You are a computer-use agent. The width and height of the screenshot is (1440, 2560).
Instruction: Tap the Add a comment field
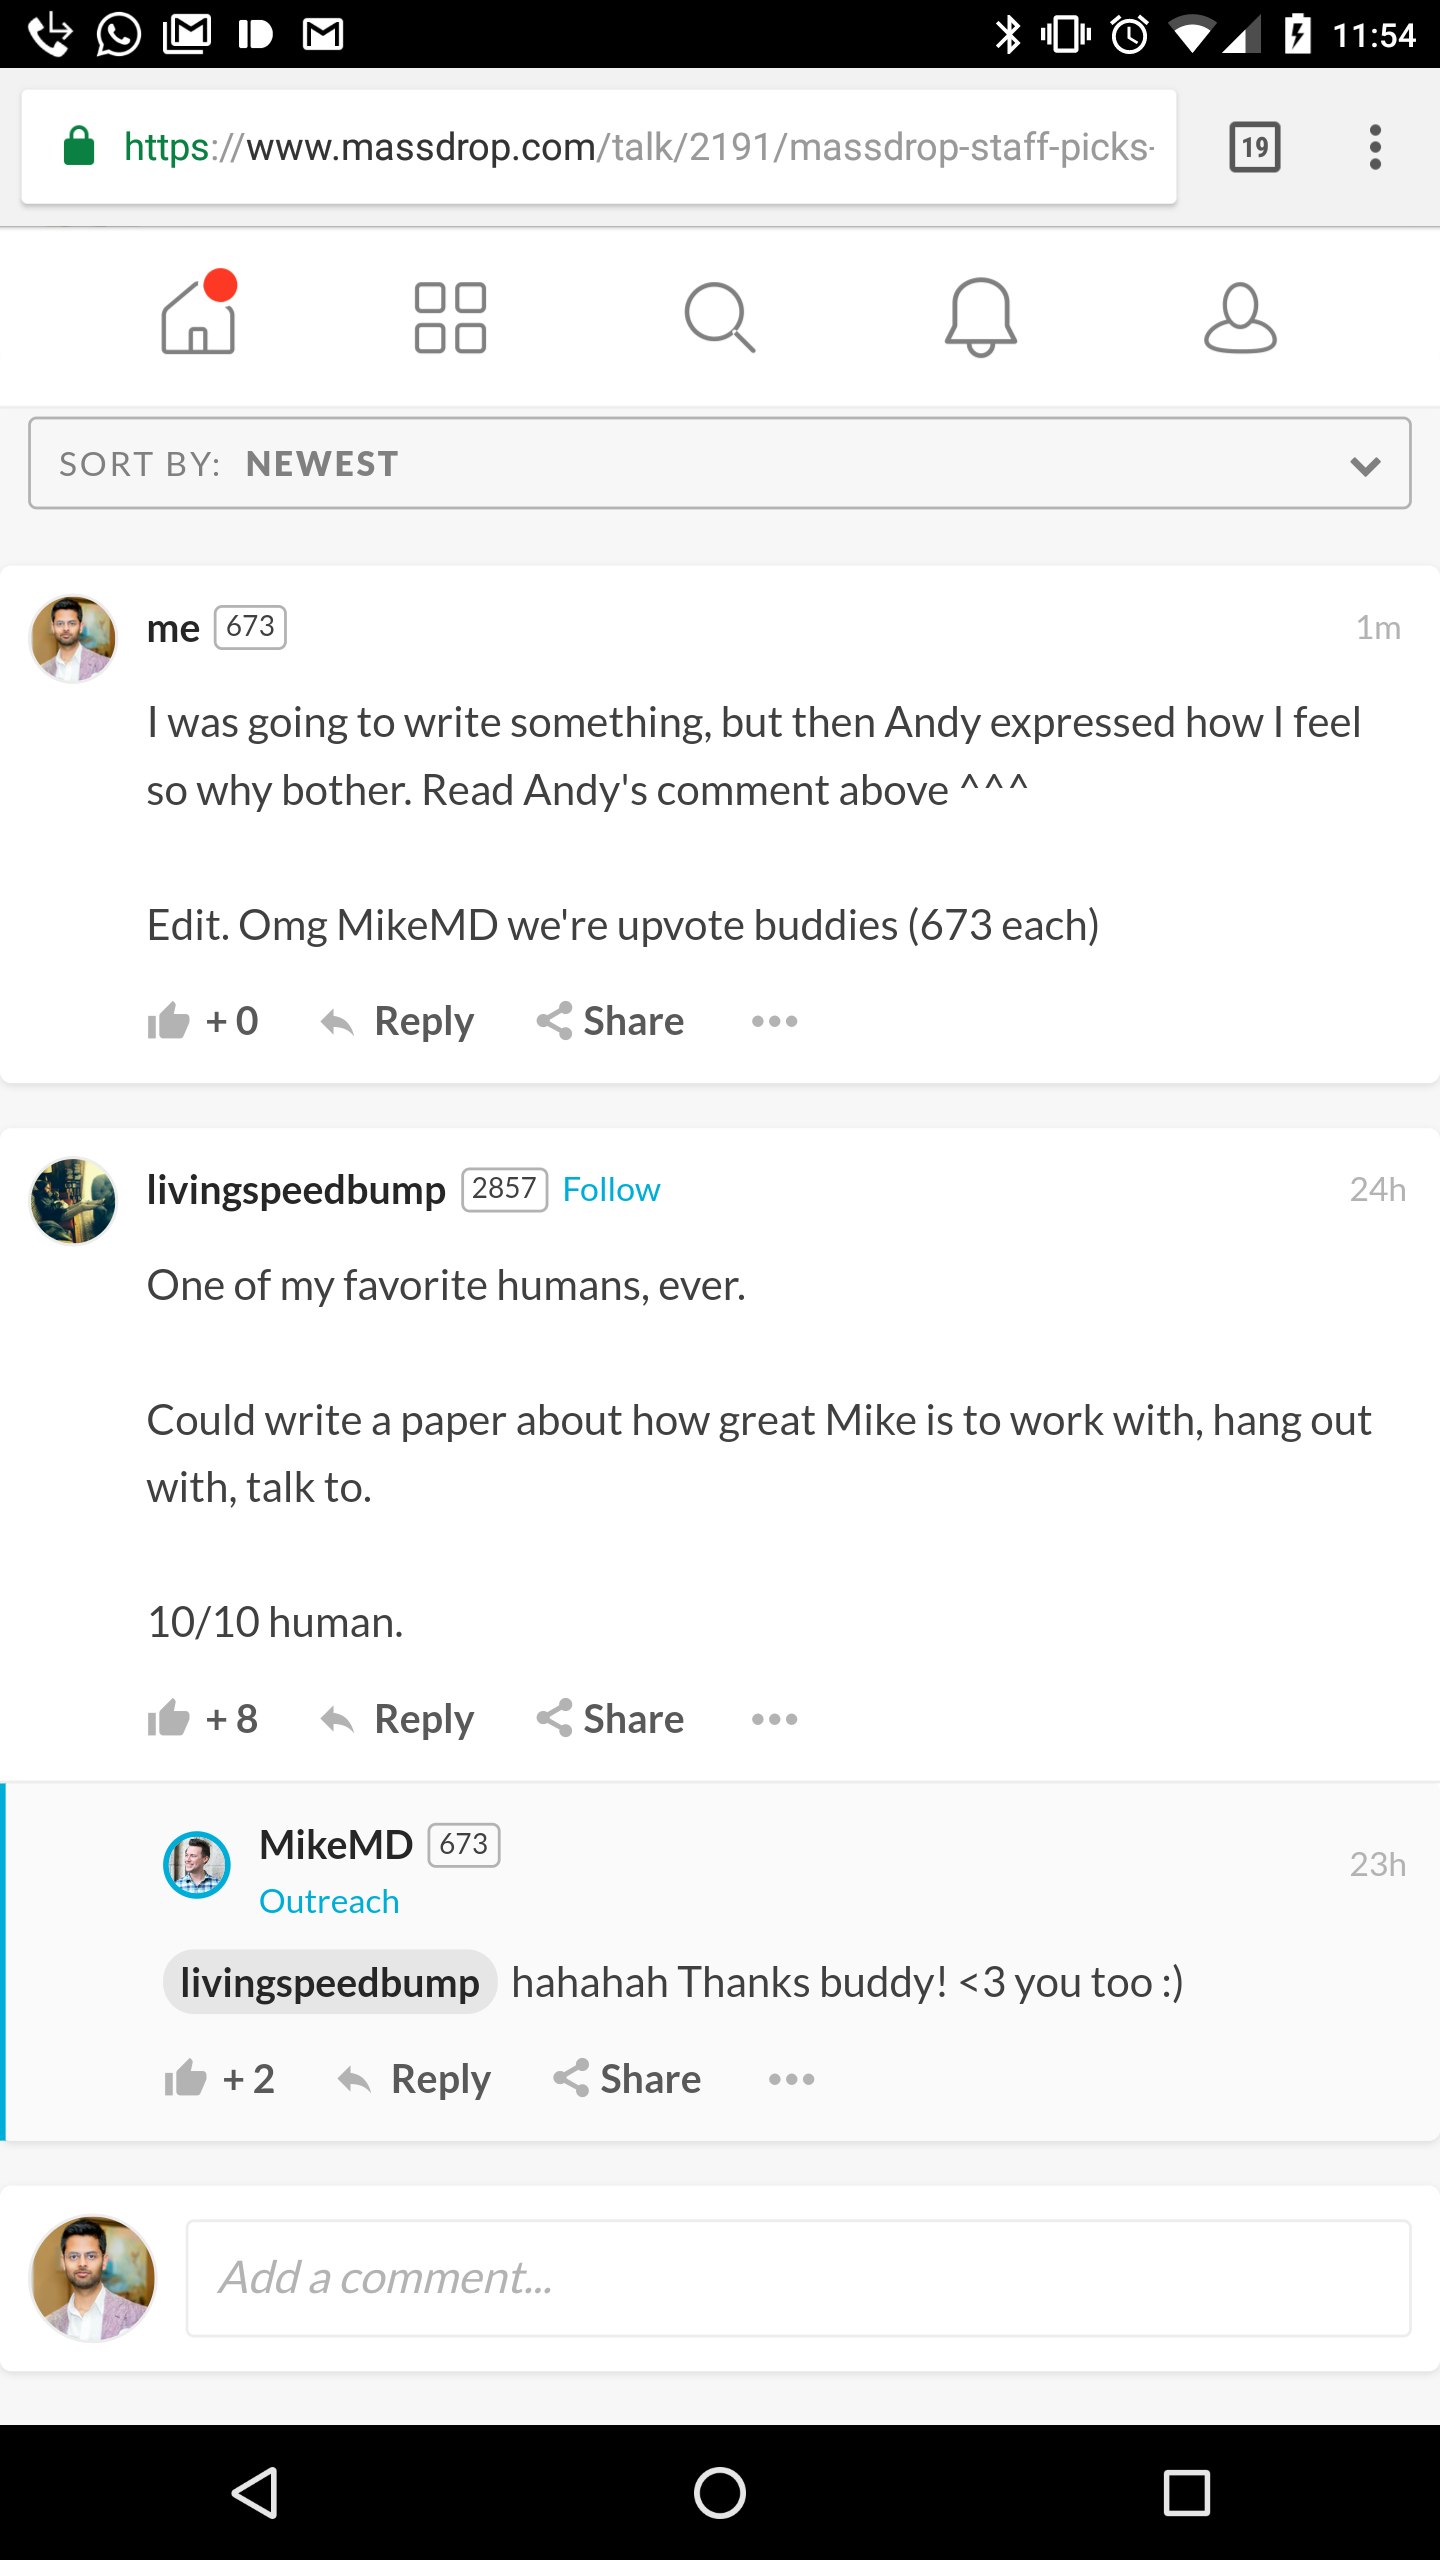click(798, 2278)
